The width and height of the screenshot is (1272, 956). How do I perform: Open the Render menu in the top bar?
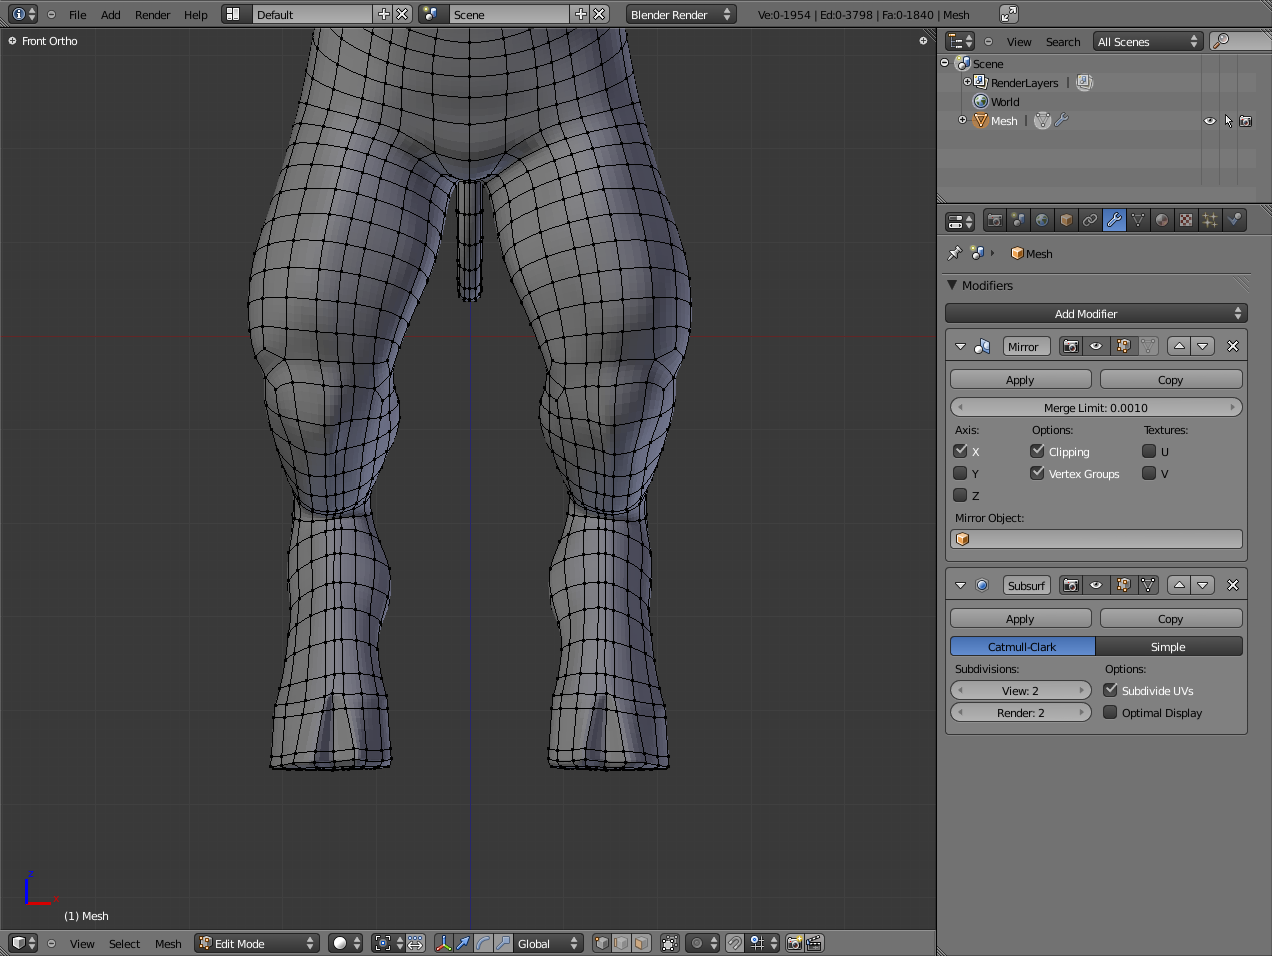coord(152,15)
